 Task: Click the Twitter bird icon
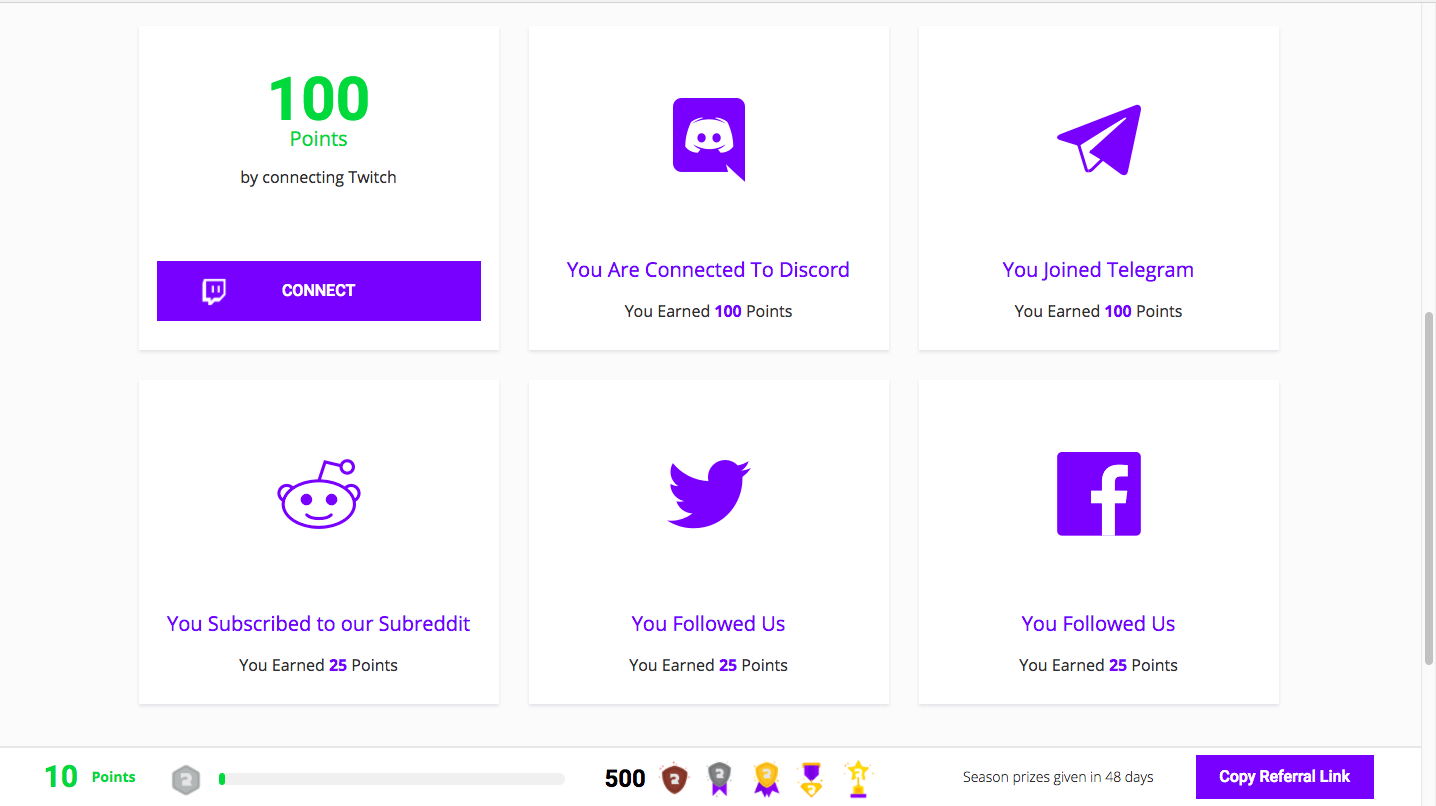click(x=708, y=494)
